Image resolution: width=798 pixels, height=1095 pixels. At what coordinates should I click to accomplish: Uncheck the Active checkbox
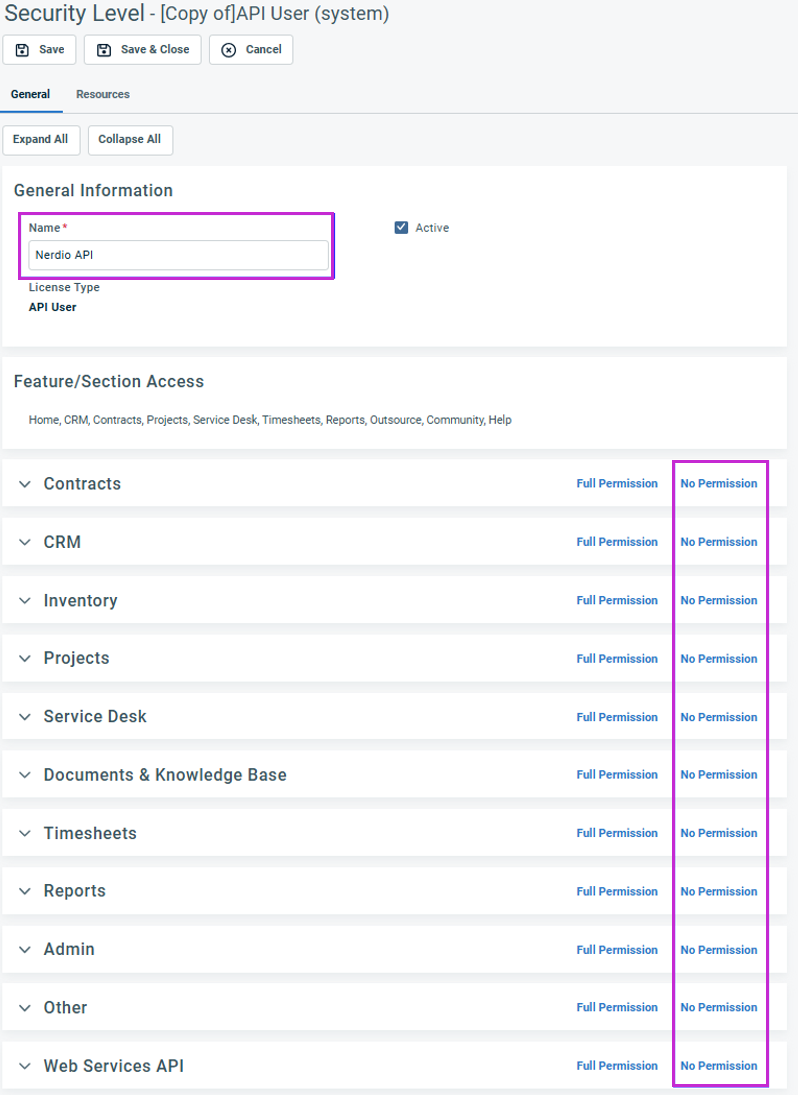(402, 228)
